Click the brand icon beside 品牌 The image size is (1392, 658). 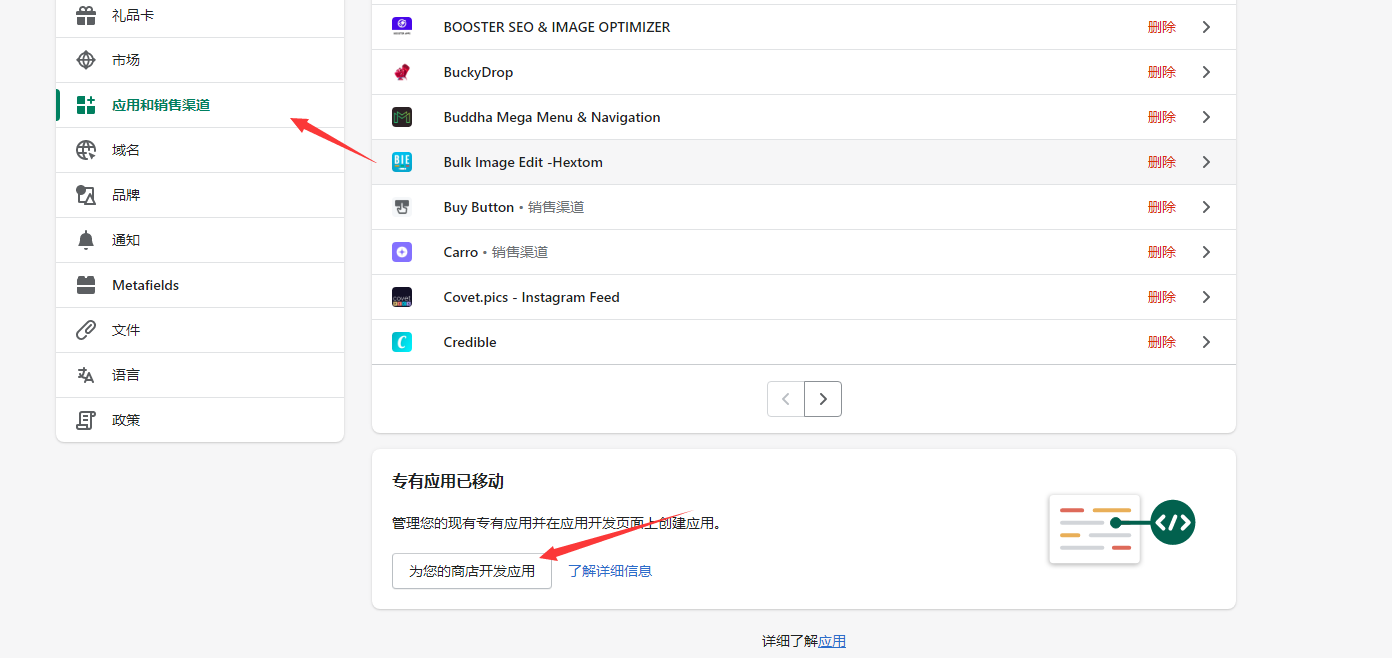coord(86,195)
